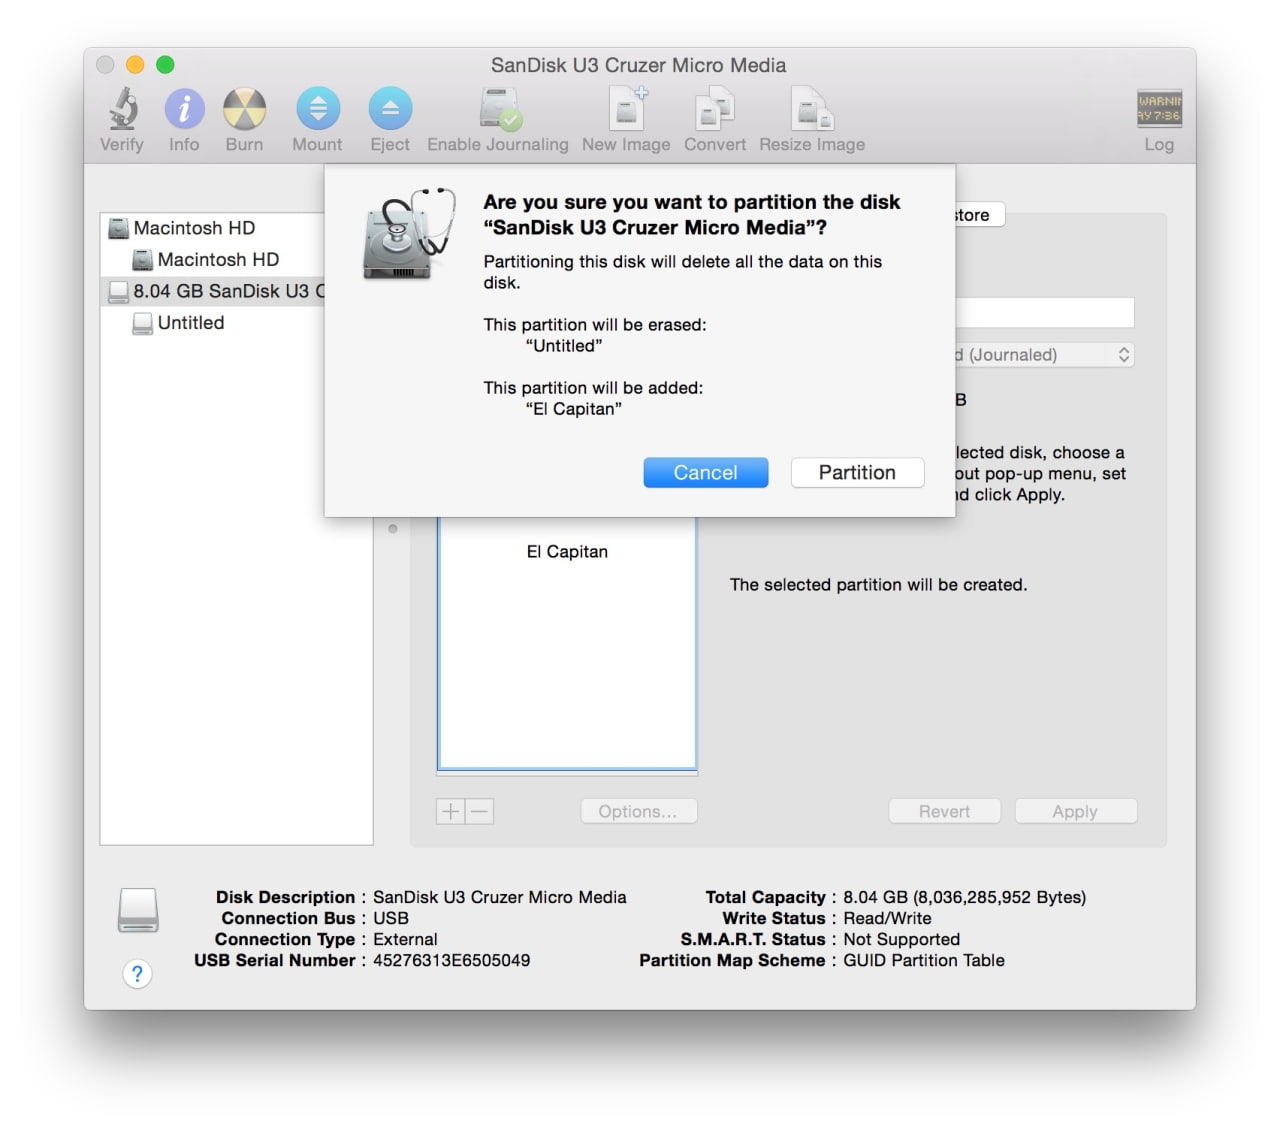Select the 8.04 GB SanDisk disk
The height and width of the screenshot is (1130, 1280).
click(220, 291)
